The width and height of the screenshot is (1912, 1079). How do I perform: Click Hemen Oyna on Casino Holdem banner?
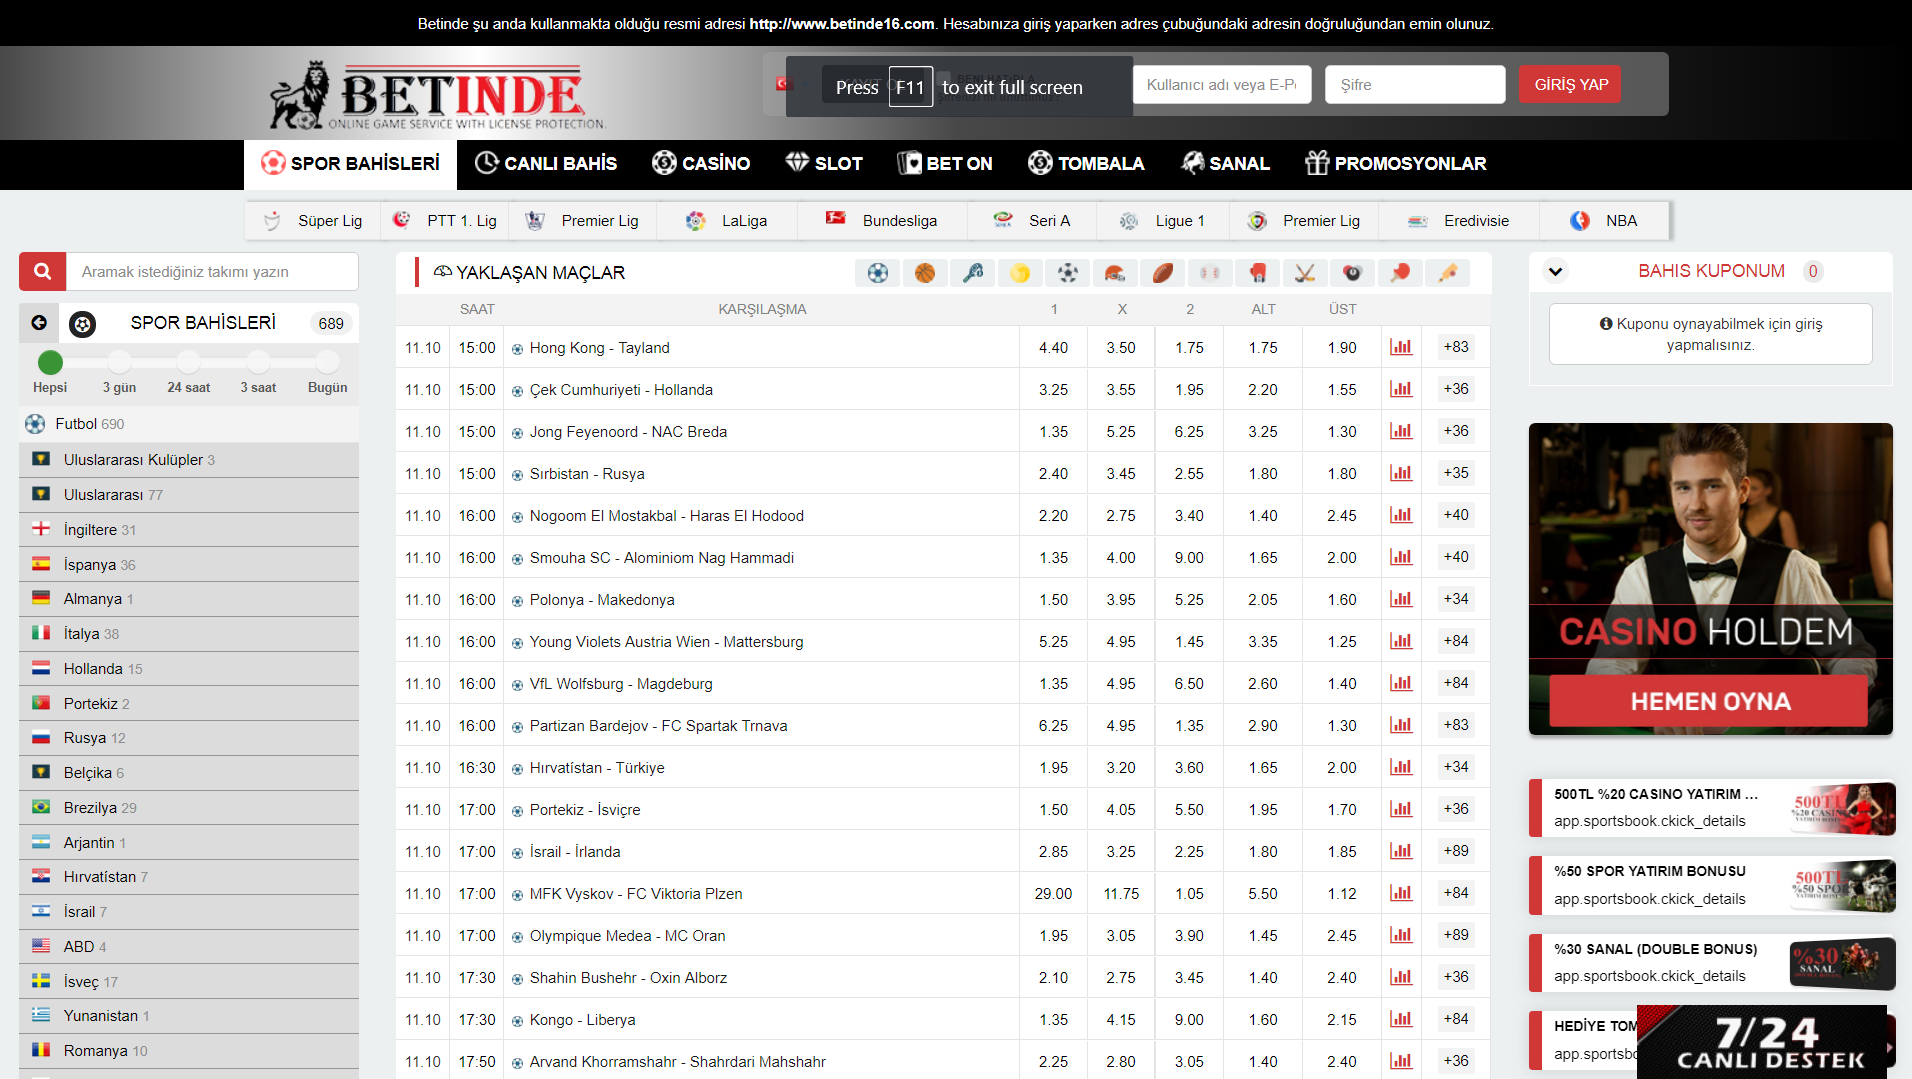click(x=1709, y=701)
